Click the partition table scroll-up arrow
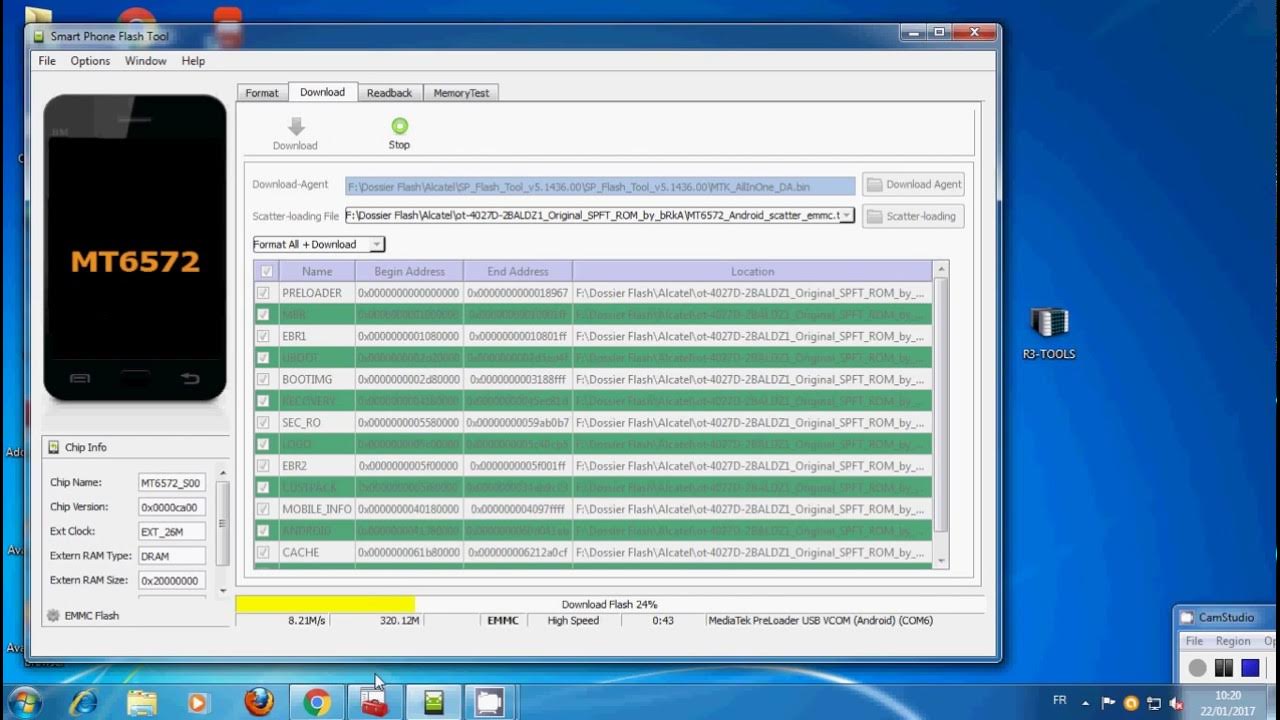Screen dimensions: 1280x720 [x=940, y=269]
